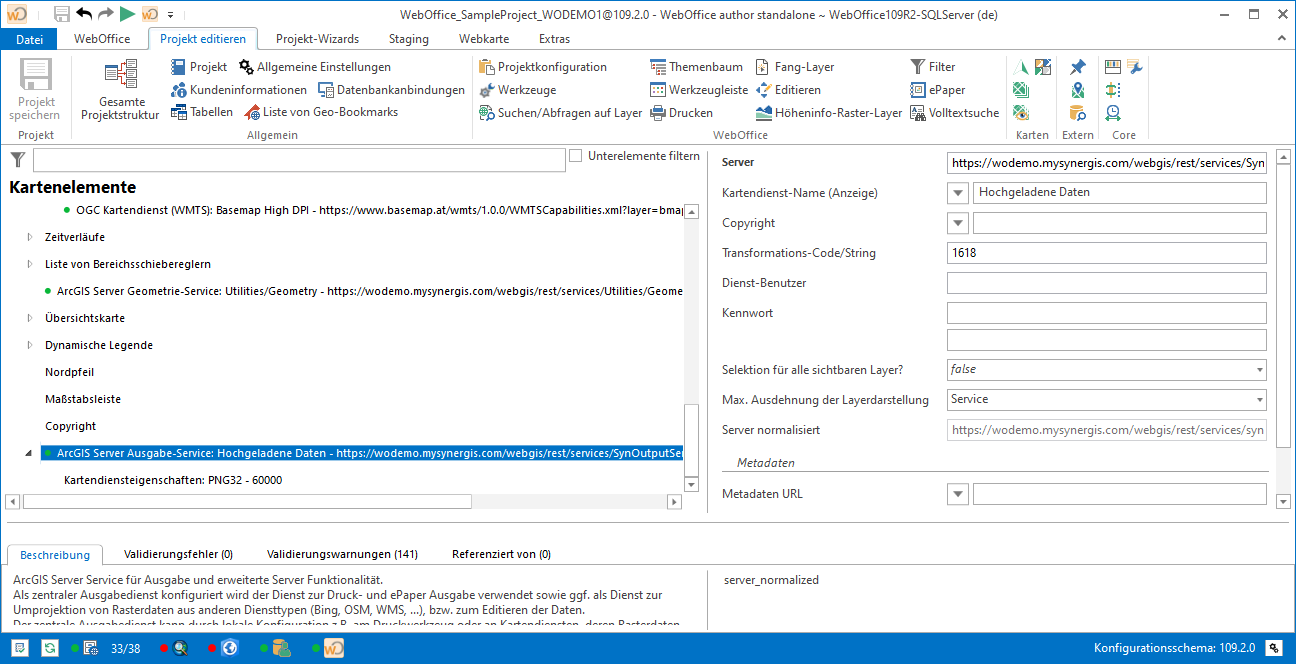The height and width of the screenshot is (664, 1296).
Task: Click inside the Transformations-Code/String input field
Action: 1100,252
